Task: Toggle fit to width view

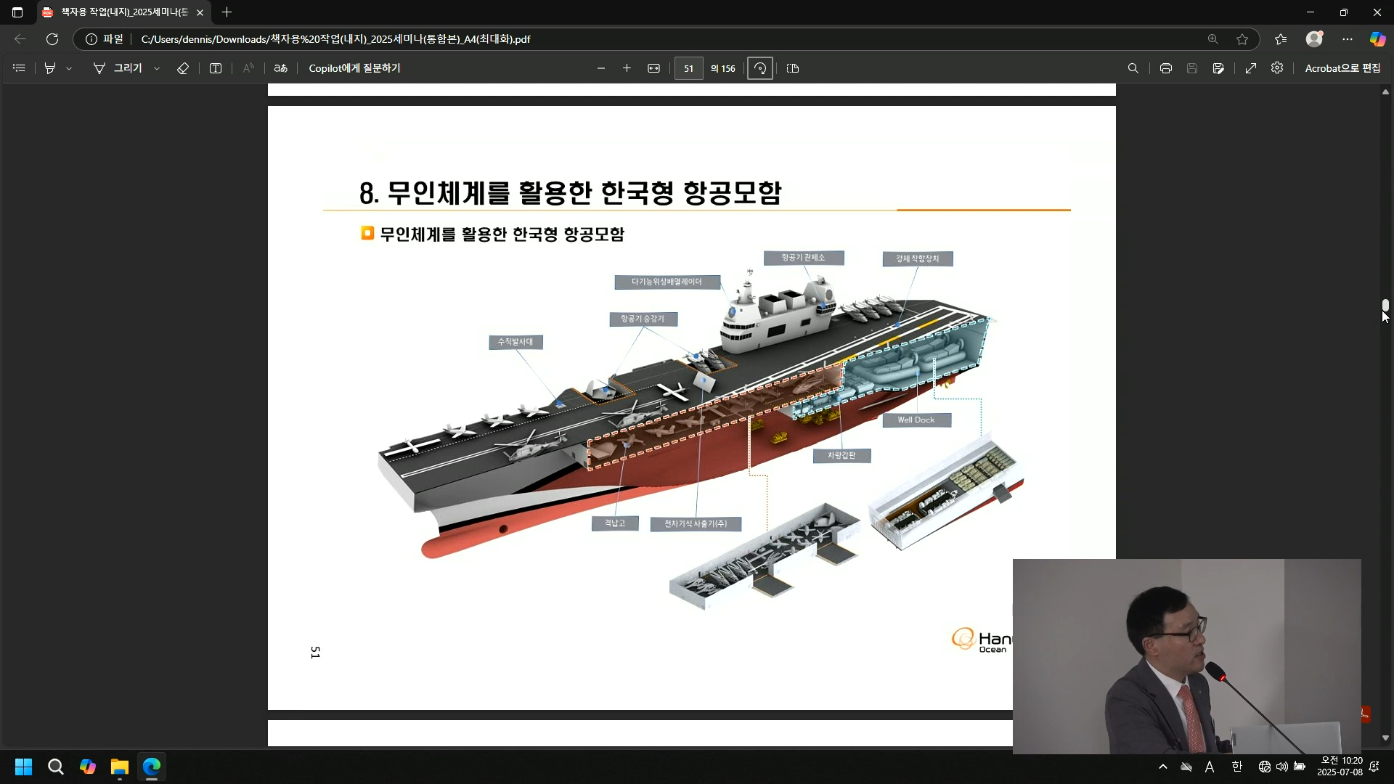Action: (654, 68)
